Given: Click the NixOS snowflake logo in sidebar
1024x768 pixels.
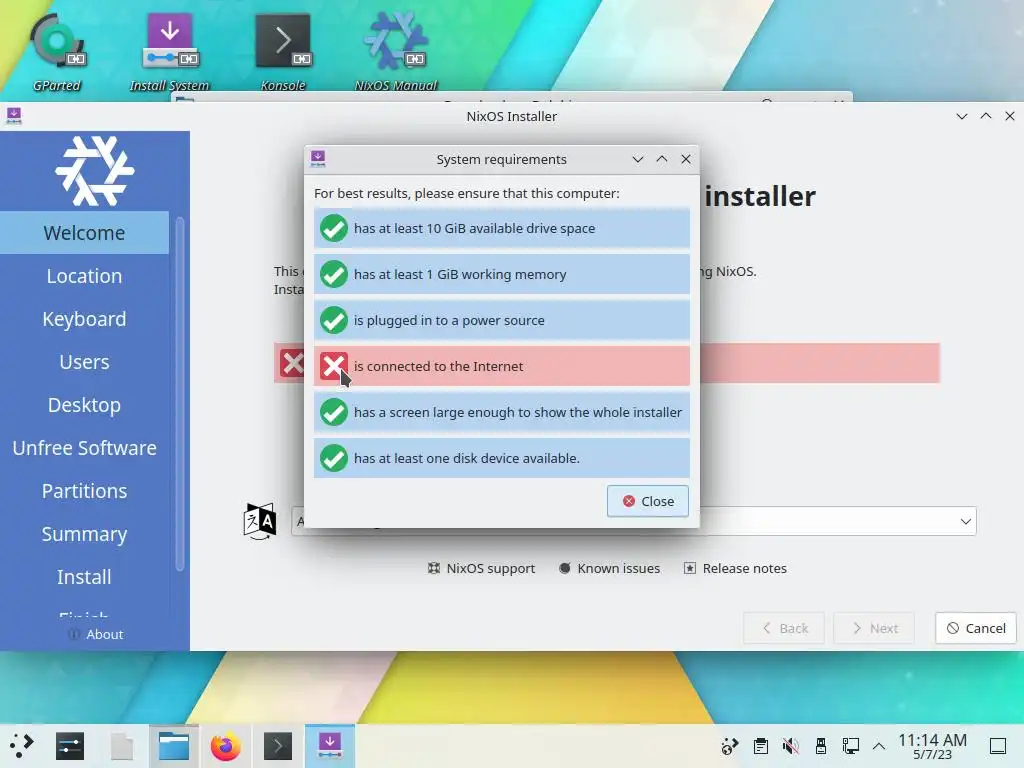Looking at the screenshot, I should coord(95,171).
